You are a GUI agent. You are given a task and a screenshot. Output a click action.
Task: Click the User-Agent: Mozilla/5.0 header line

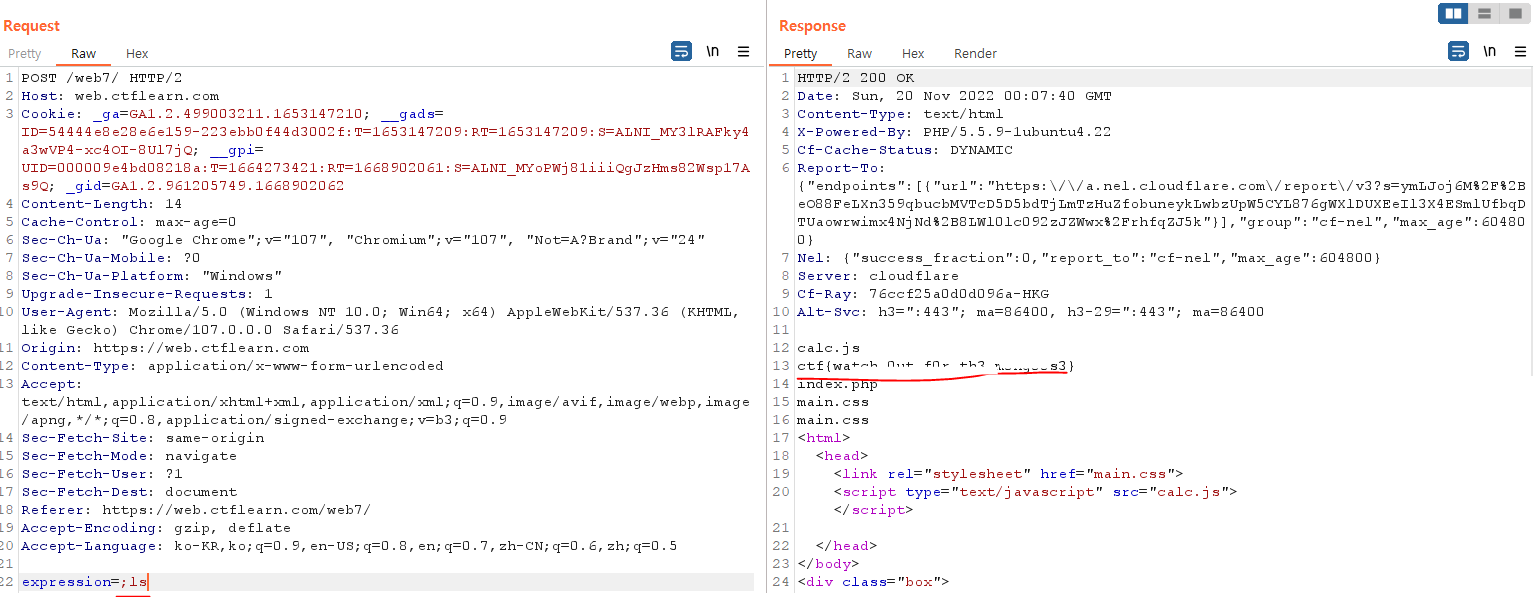click(x=379, y=321)
